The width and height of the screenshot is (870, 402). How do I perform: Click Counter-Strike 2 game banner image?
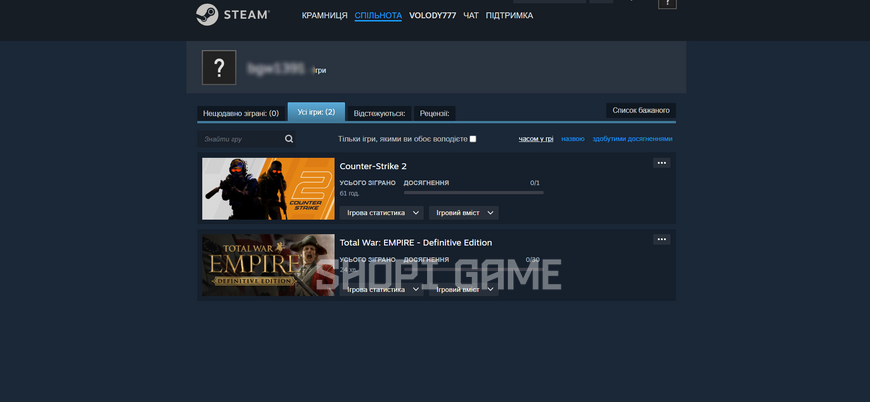268,189
